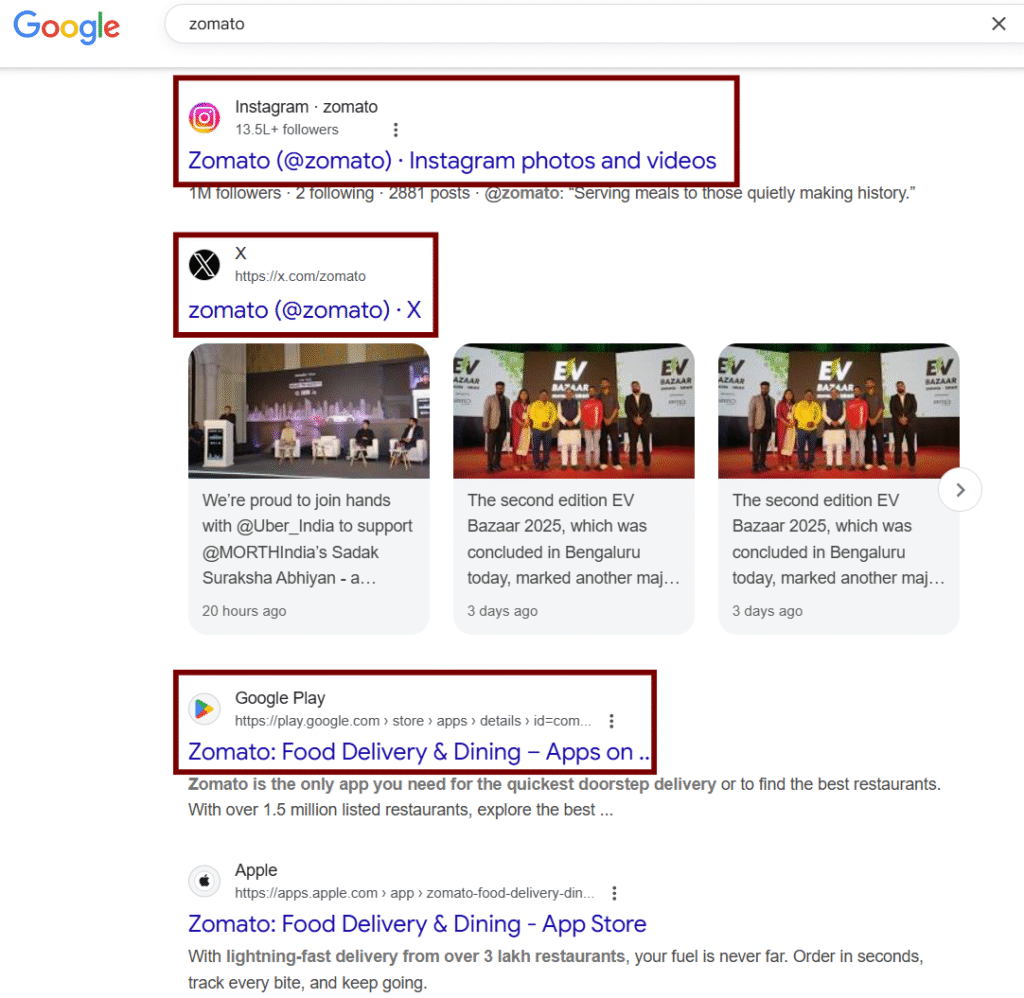The height and width of the screenshot is (998, 1024).
Task: Click the rightmost EV Bazaar post from 3 days ago
Action: click(838, 410)
